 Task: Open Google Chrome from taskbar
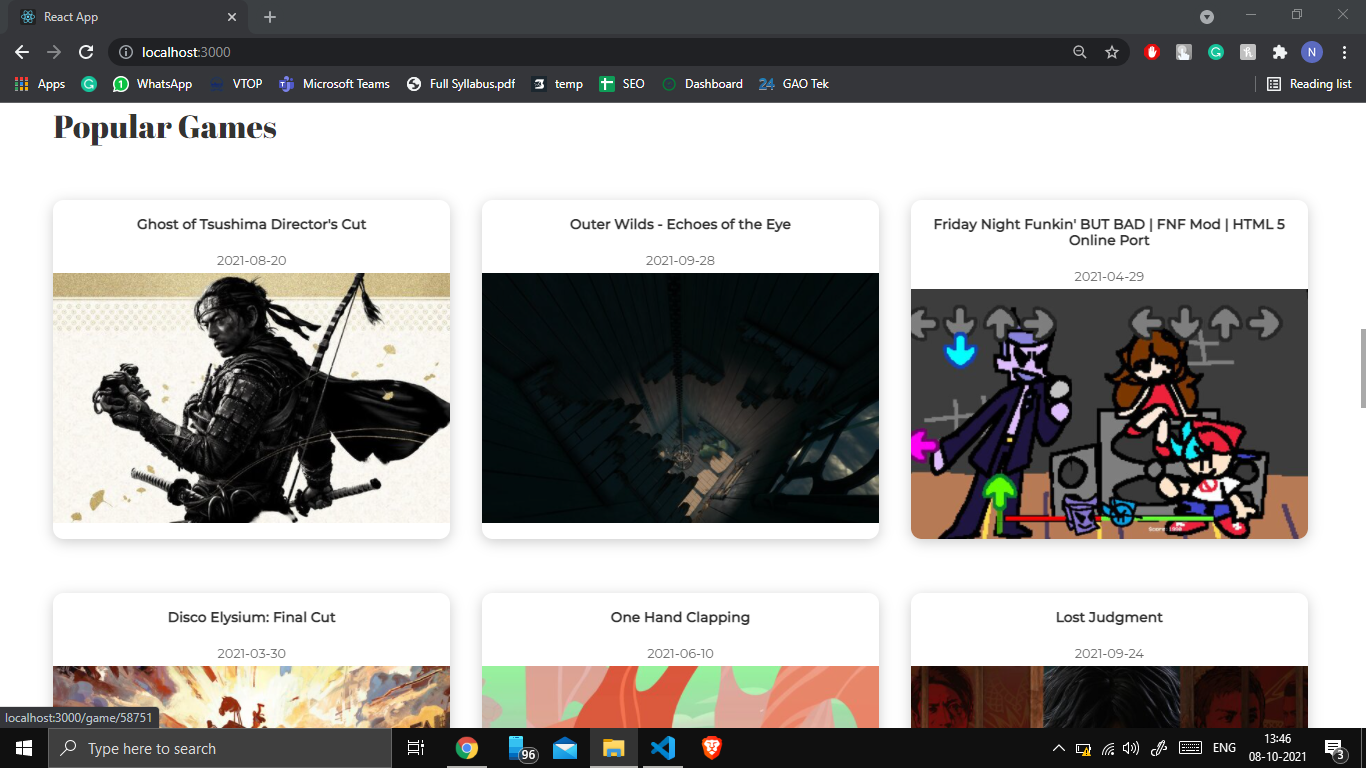[x=466, y=748]
